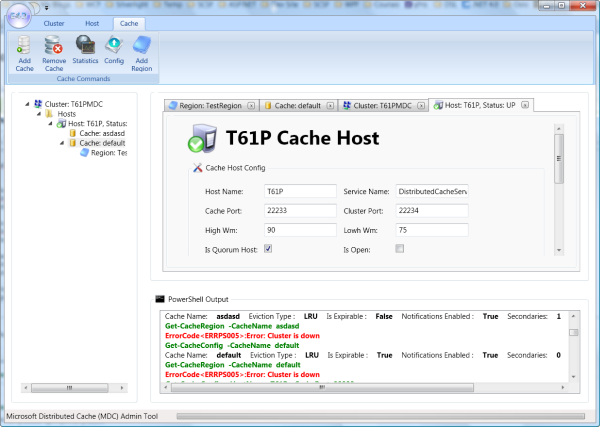This screenshot has height=427, width=600.
Task: Open the Cluster: T61PMDC document tab
Action: tap(382, 105)
